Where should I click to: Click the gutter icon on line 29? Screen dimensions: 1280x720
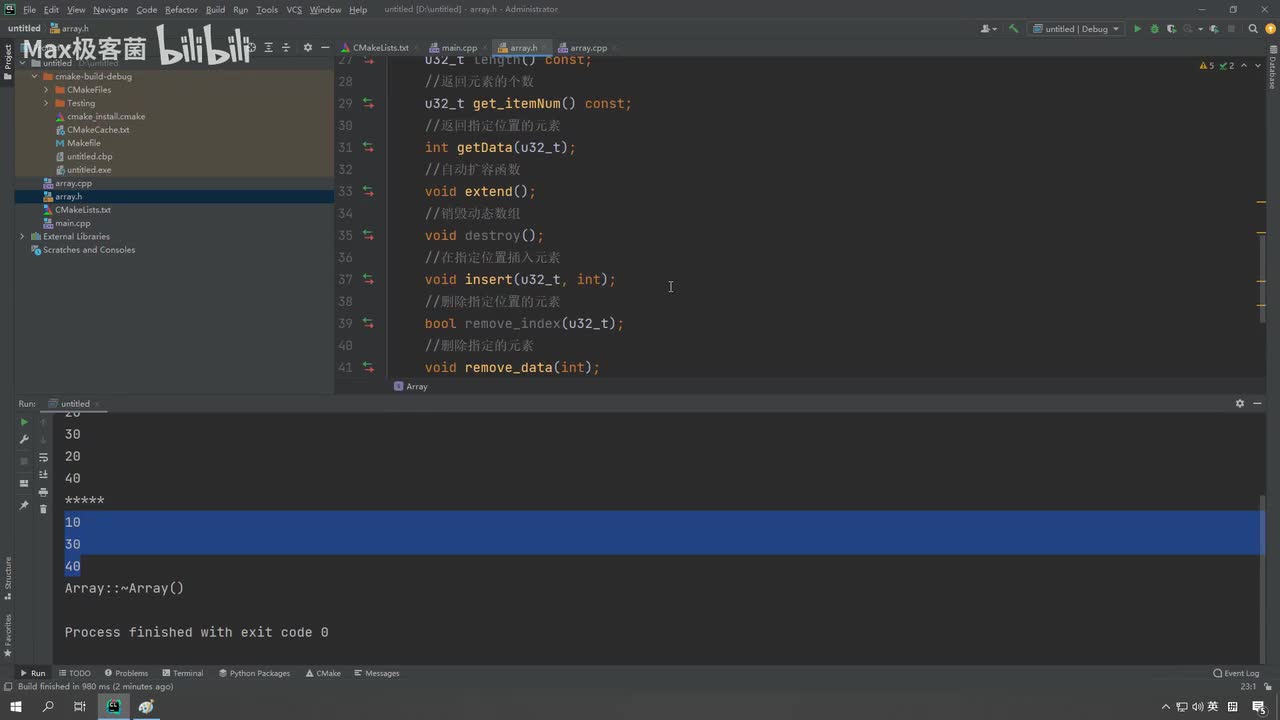click(x=368, y=103)
